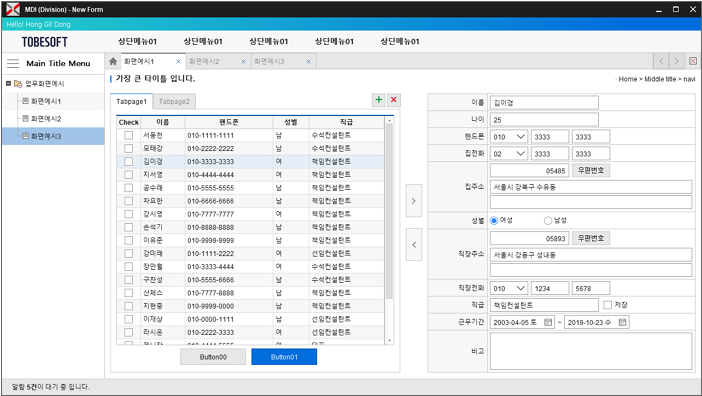Image resolution: width=702 pixels, height=396 pixels.
Task: Click the work phone field 5678
Action: click(591, 289)
